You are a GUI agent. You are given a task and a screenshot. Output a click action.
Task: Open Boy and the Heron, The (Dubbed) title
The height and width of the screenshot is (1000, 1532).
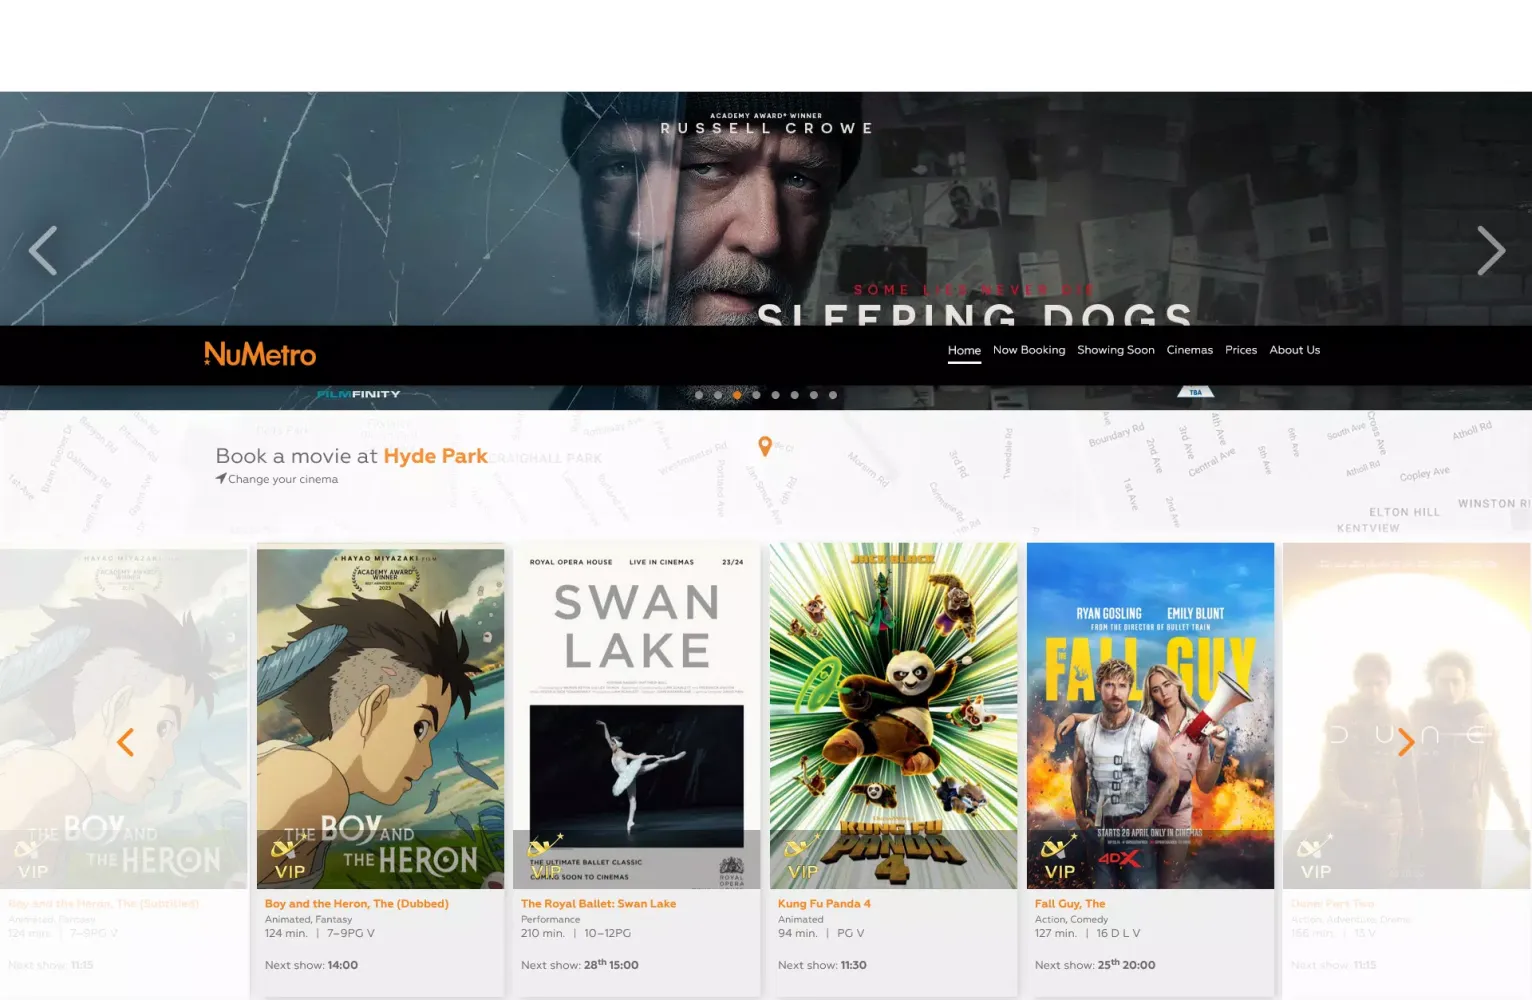[x=357, y=904]
